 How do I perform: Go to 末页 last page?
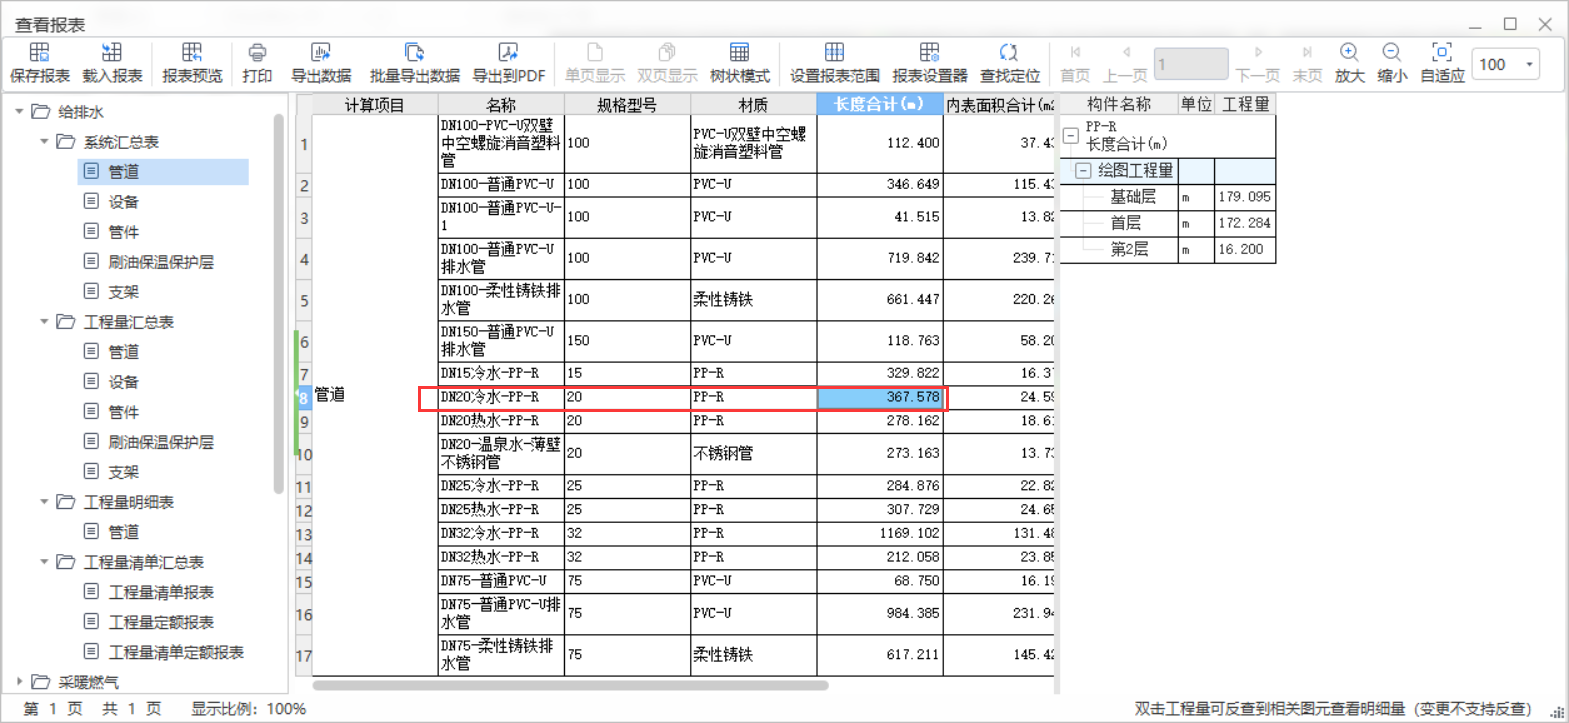tap(1307, 62)
